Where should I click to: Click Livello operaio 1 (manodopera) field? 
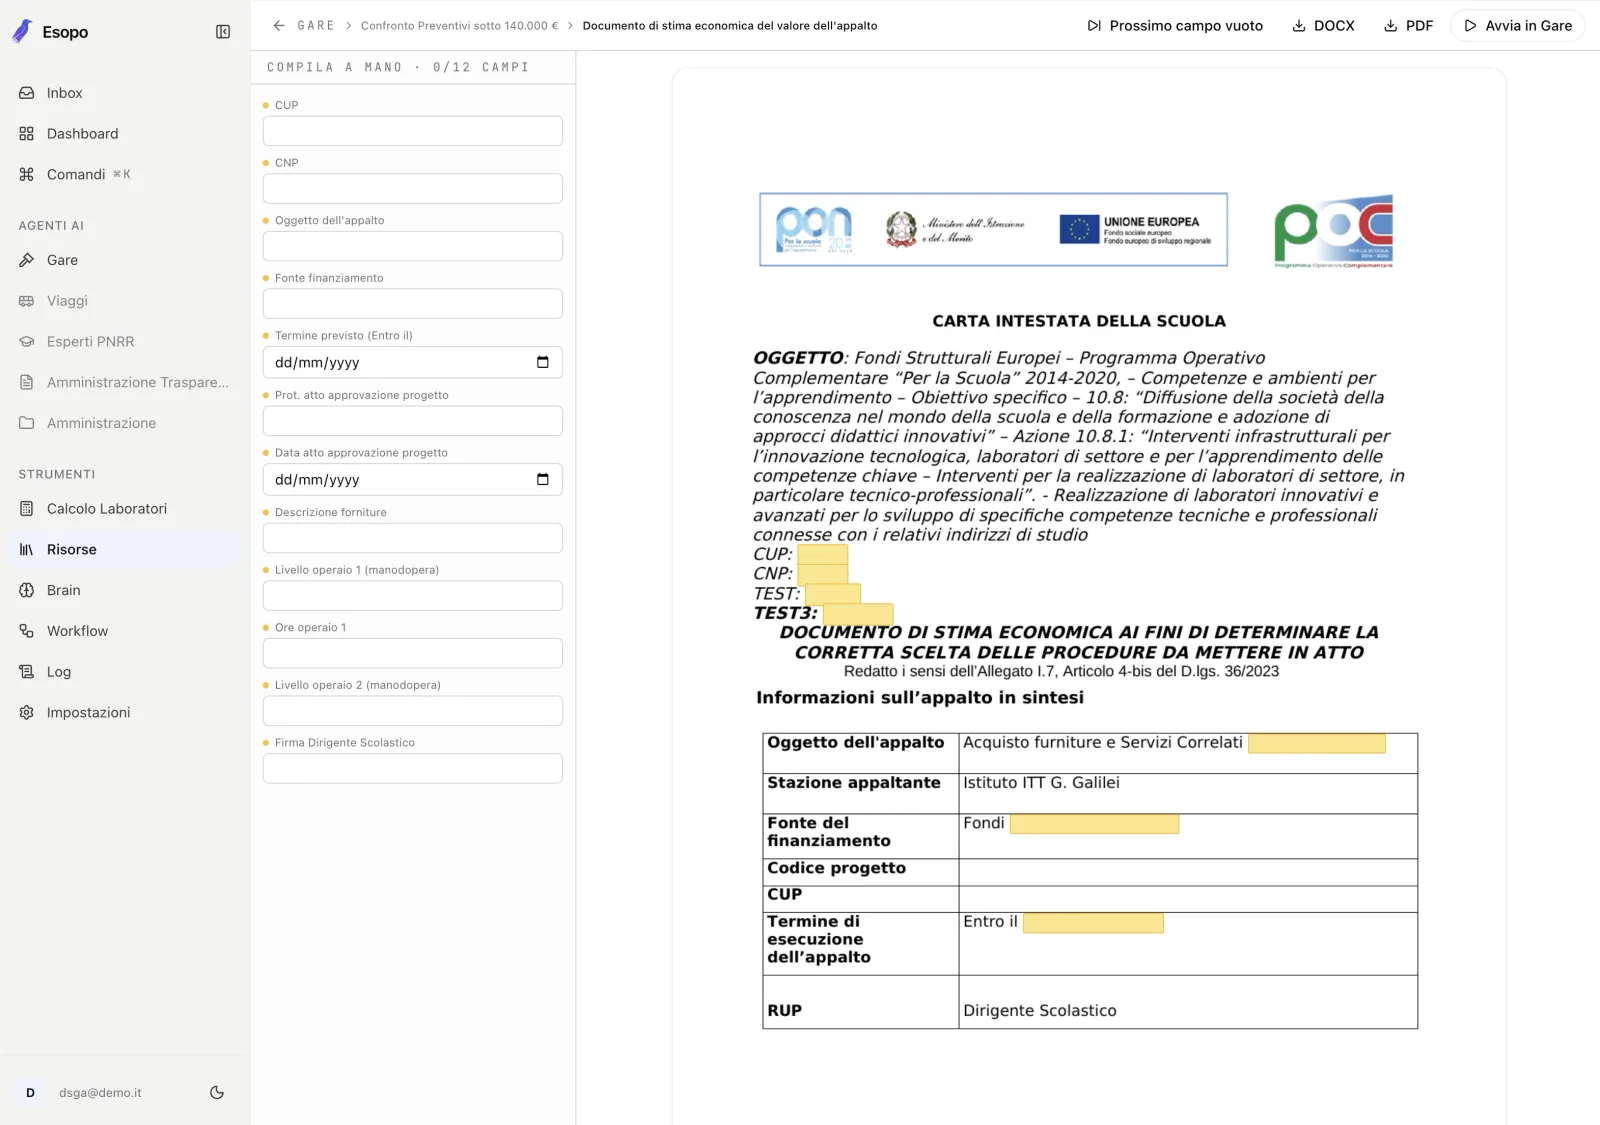[413, 596]
